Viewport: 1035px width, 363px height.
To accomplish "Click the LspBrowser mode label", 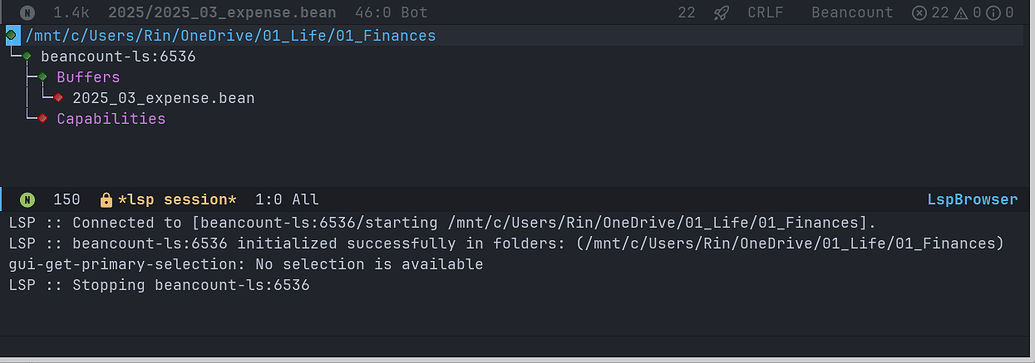I will (x=972, y=200).
